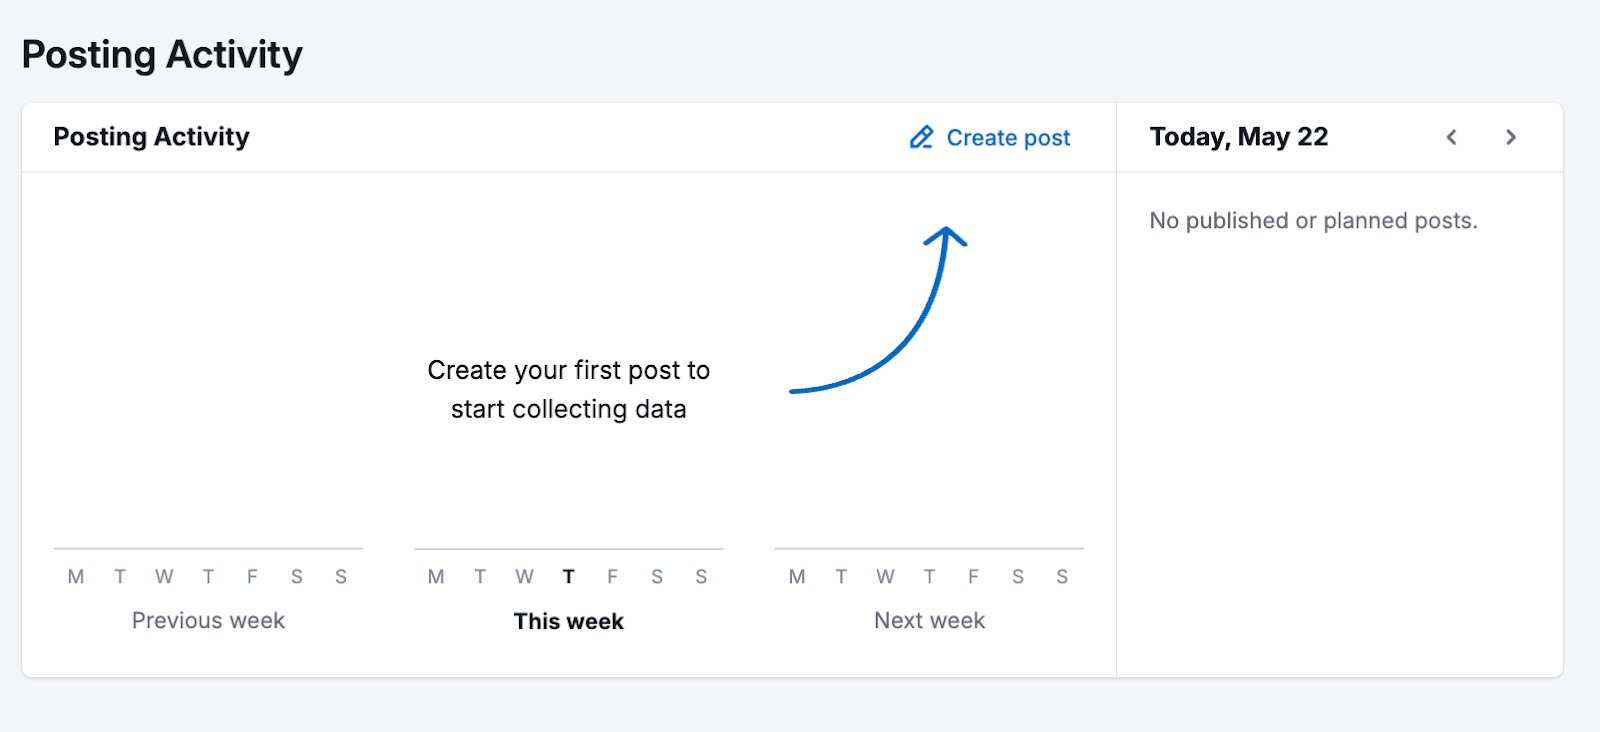Select Saturday in Previous week row

pos(297,576)
